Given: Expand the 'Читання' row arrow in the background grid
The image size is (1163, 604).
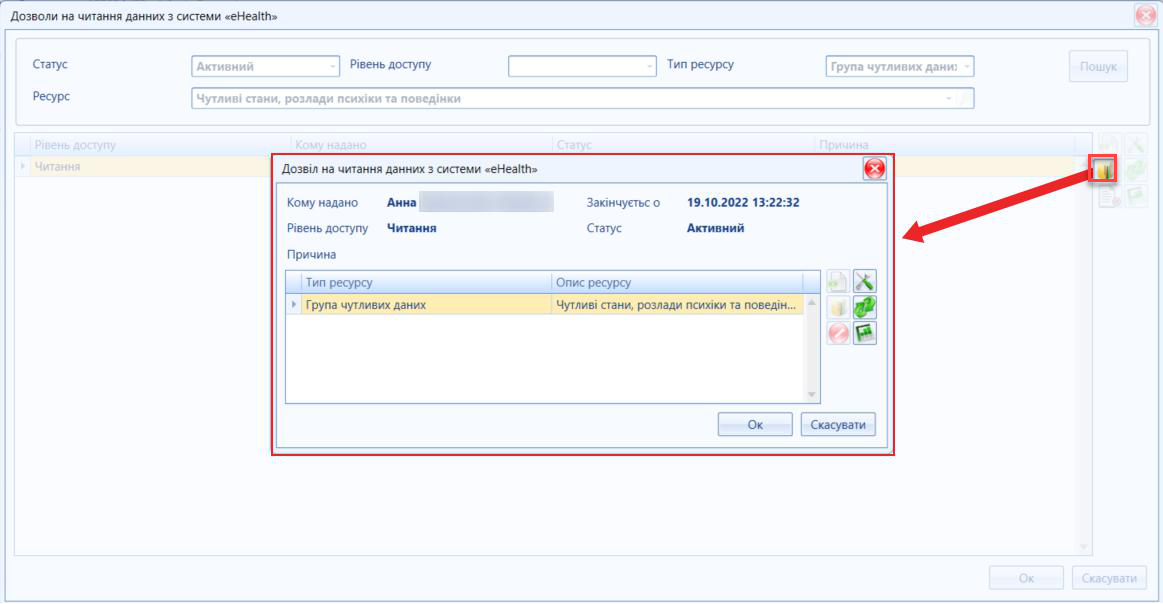Looking at the screenshot, I should click(x=23, y=166).
